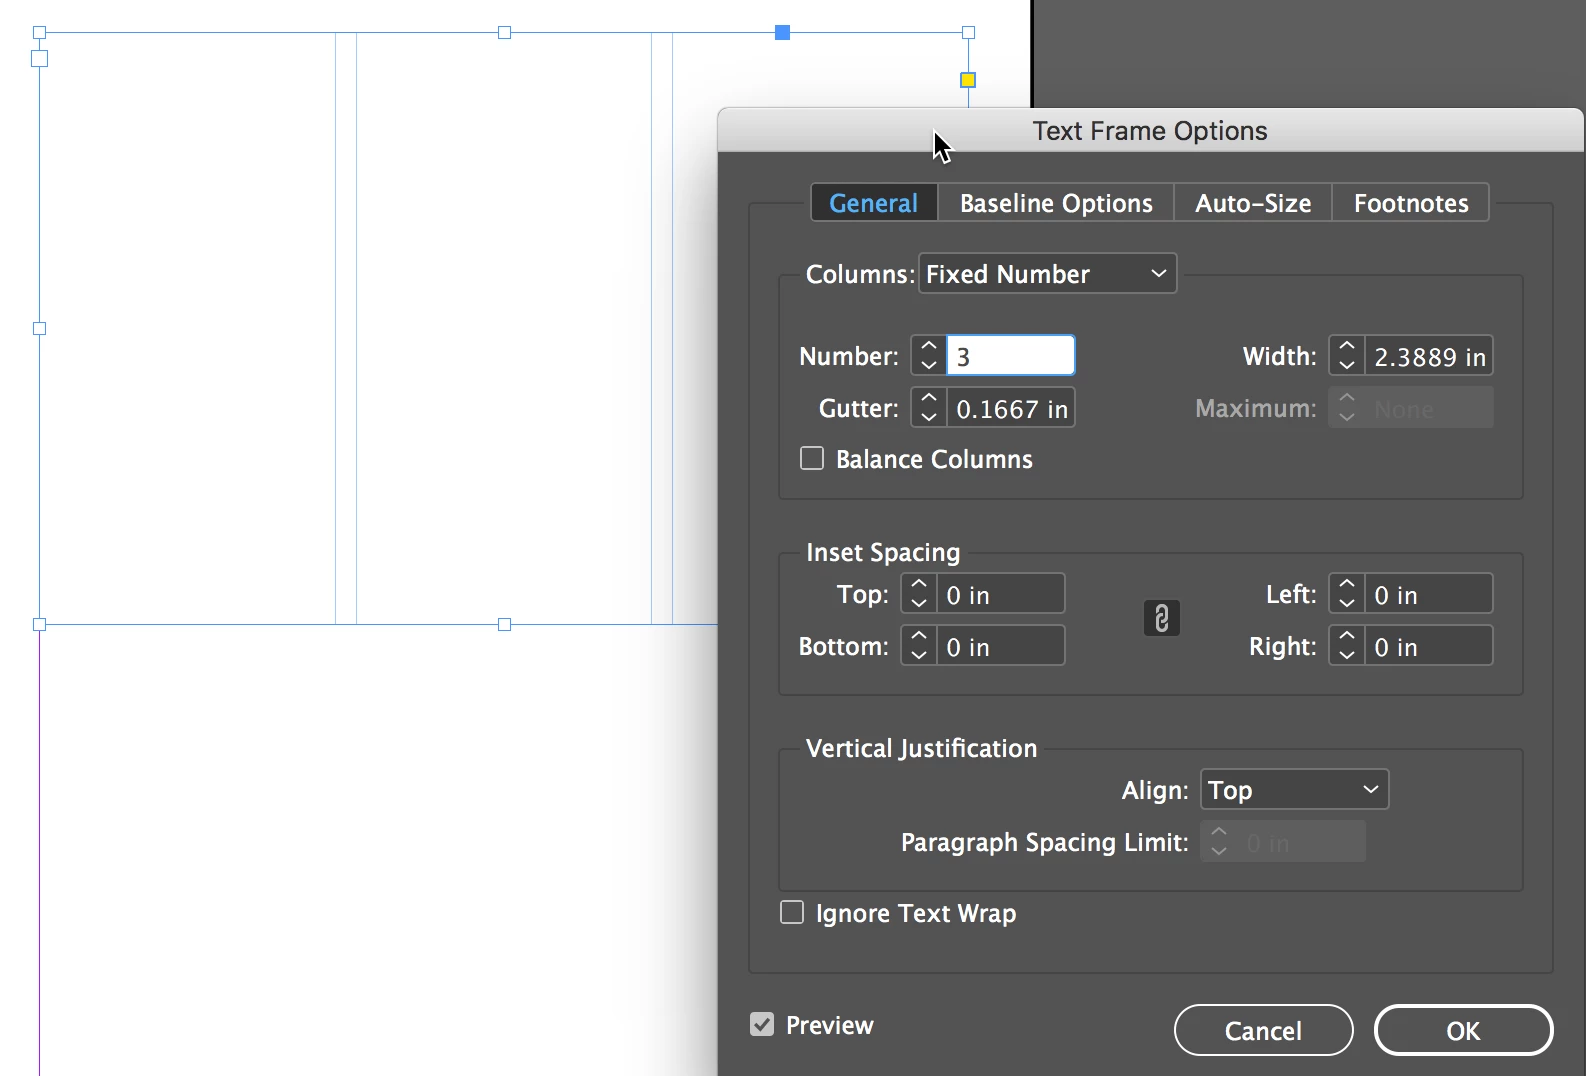The height and width of the screenshot is (1076, 1586).
Task: Click the Gutter stepper arrows
Action: 929,407
